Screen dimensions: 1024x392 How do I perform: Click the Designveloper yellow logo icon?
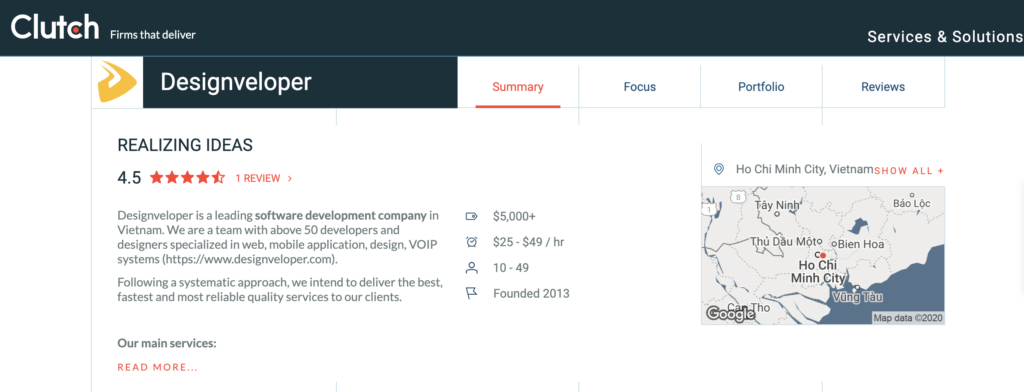[117, 82]
